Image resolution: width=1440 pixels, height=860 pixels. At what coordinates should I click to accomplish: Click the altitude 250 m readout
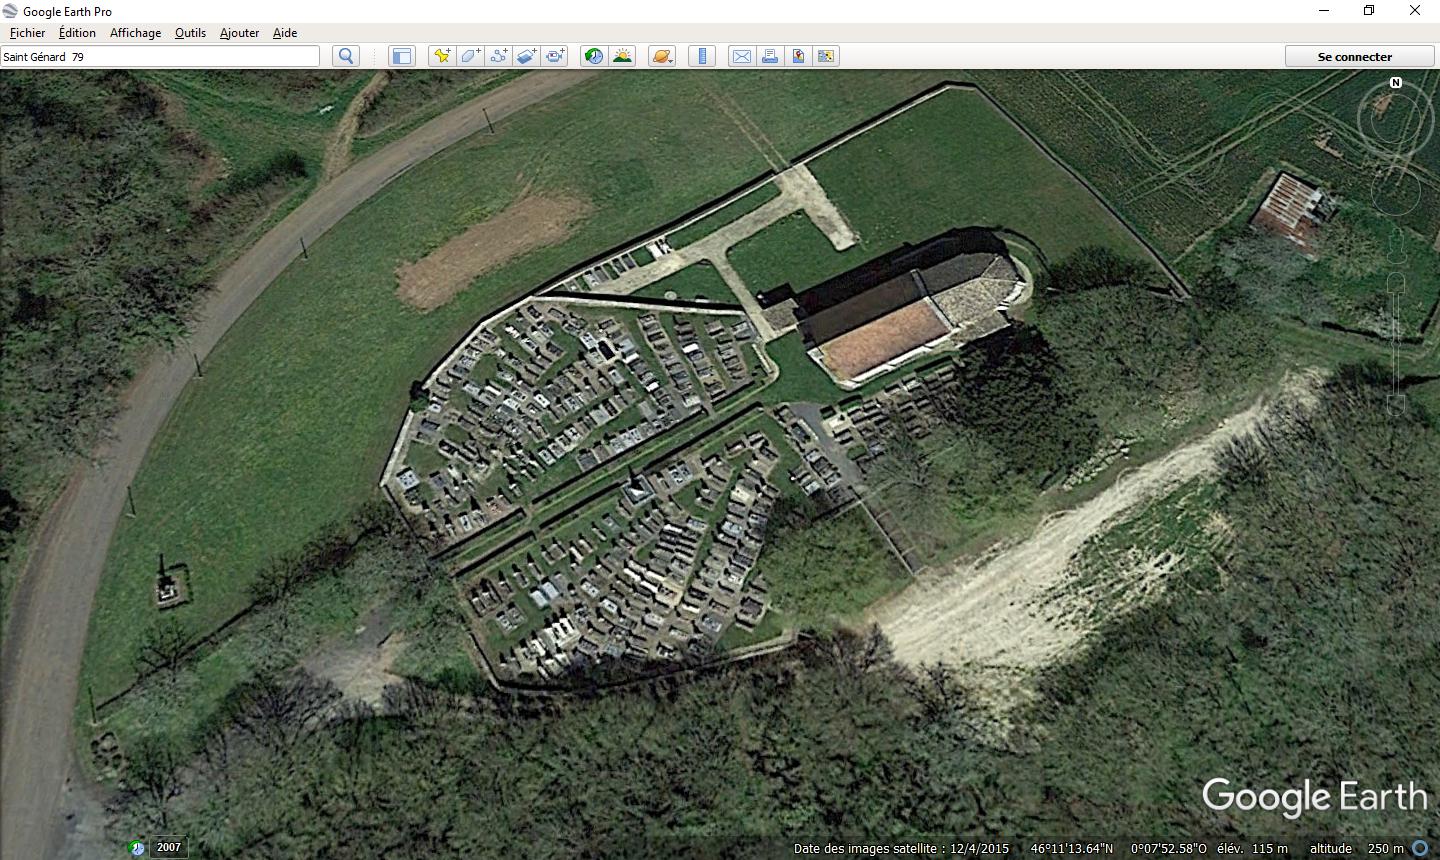(1357, 849)
